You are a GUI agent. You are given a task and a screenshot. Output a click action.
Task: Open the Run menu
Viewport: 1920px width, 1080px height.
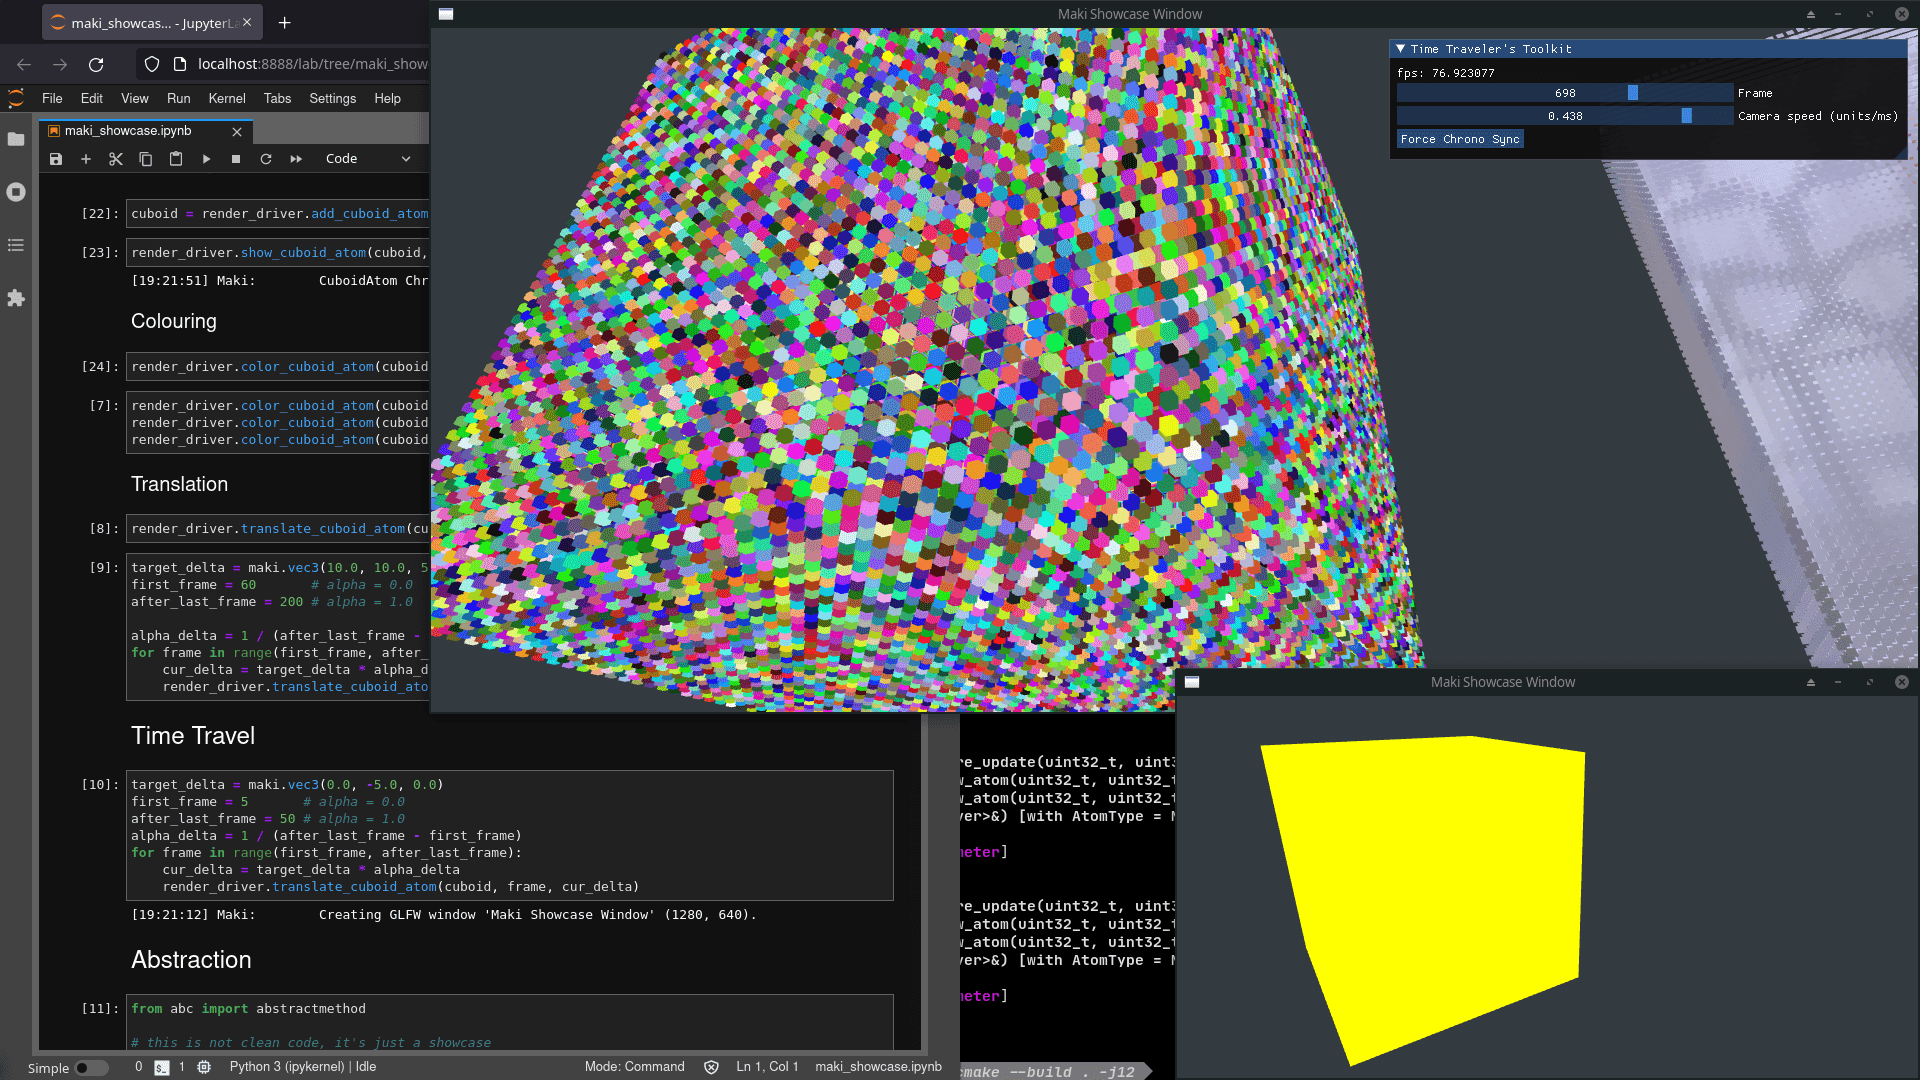[179, 98]
